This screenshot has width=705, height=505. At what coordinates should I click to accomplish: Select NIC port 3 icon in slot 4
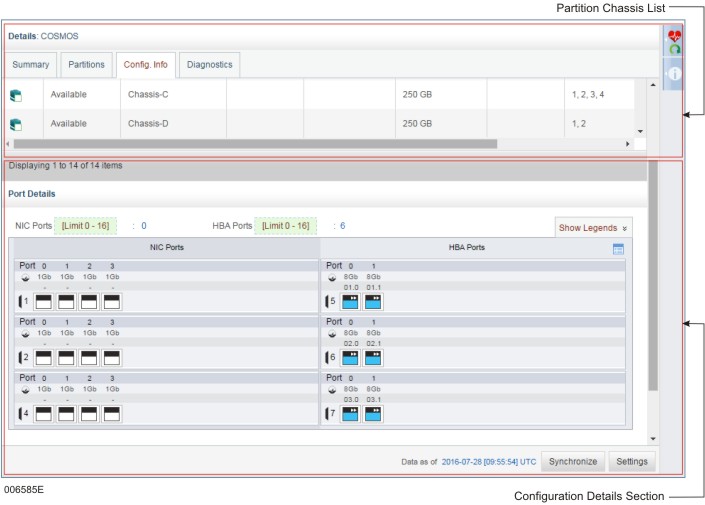click(x=112, y=412)
